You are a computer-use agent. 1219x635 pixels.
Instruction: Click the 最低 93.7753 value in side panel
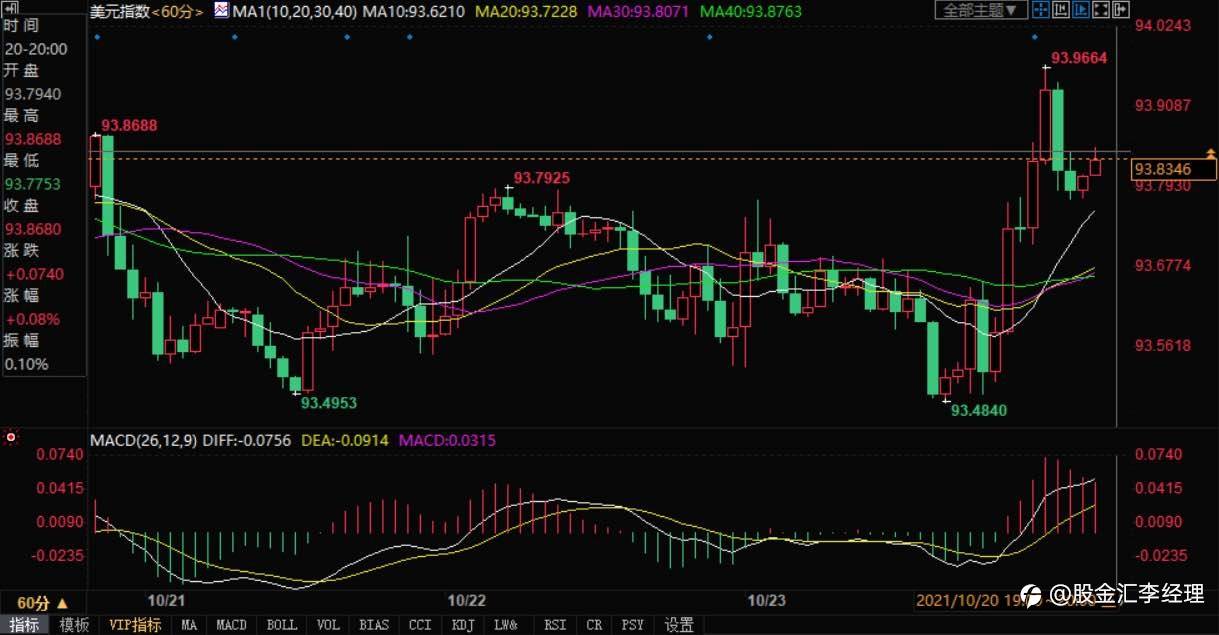(x=33, y=184)
